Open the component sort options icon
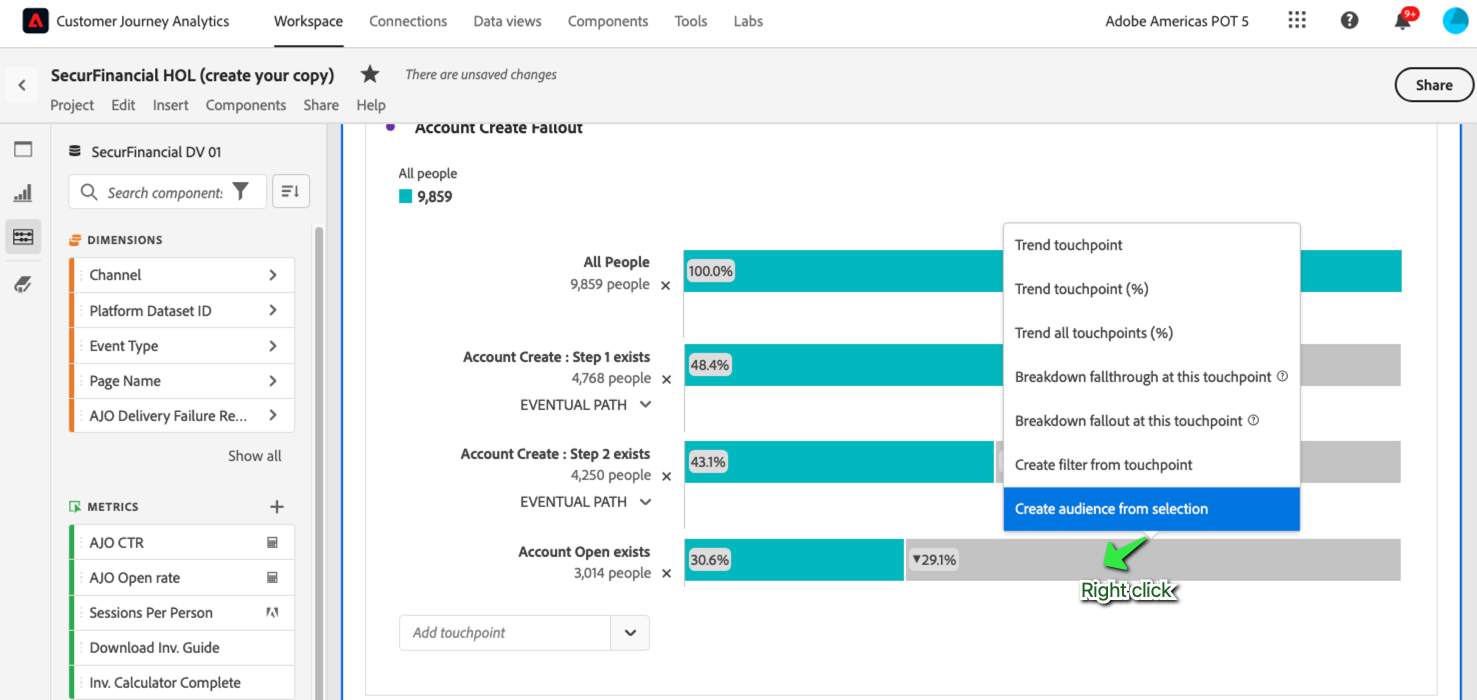Viewport: 1477px width, 700px height. point(291,192)
